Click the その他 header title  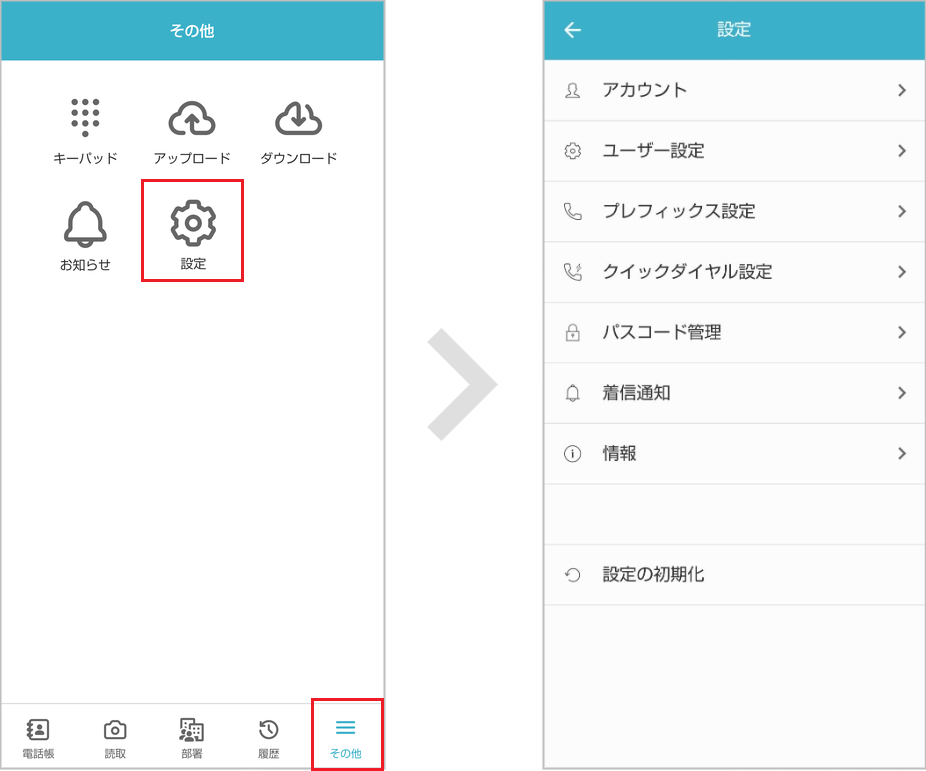coord(192,30)
